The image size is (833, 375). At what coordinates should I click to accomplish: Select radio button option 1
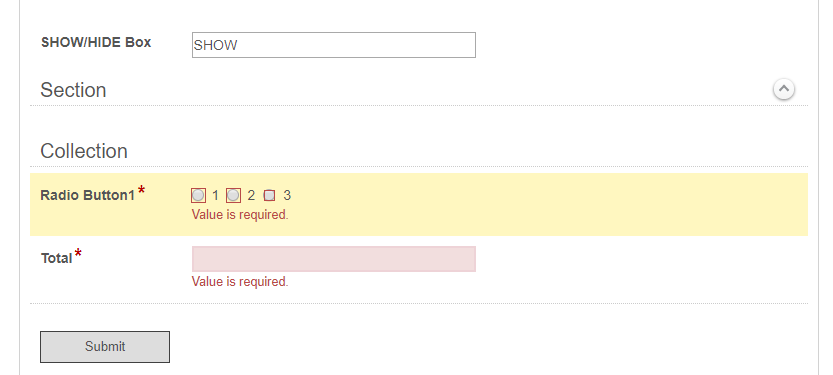pos(198,195)
